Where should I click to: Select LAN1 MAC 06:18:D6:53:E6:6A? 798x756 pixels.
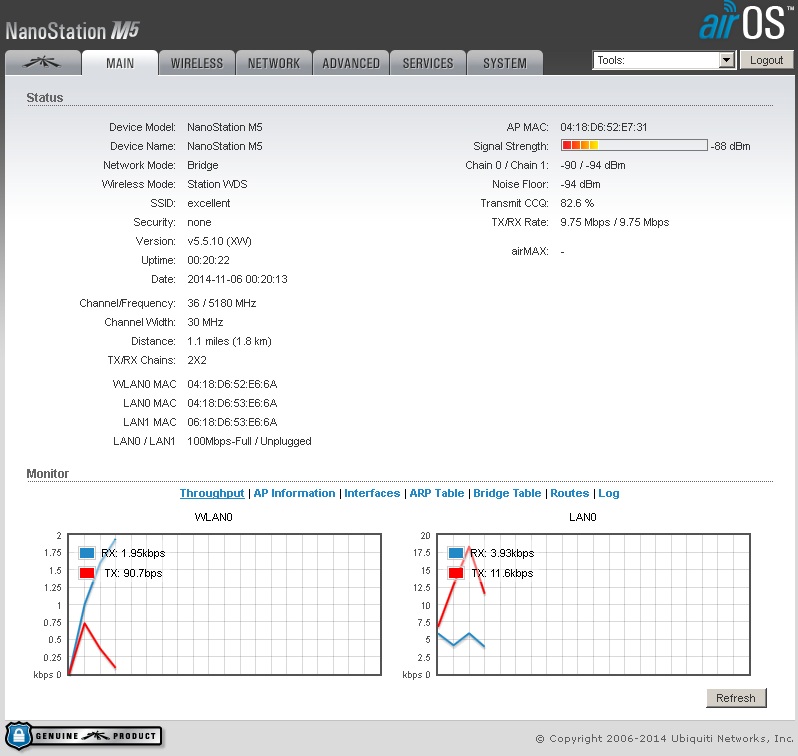(232, 422)
